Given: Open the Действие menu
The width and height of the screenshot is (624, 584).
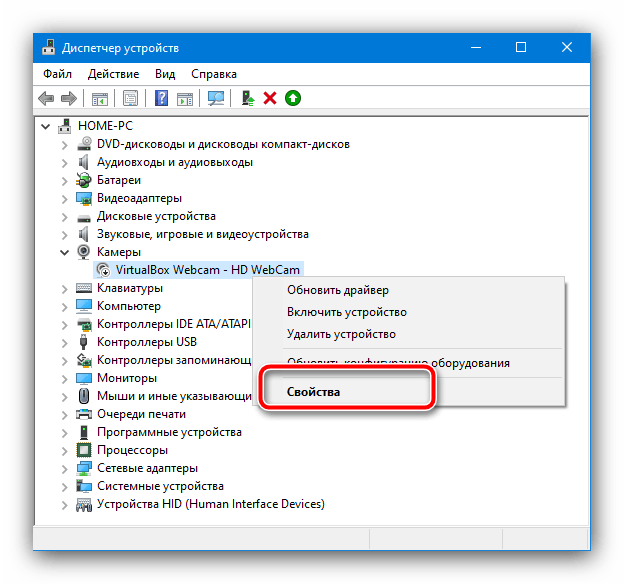Looking at the screenshot, I should 113,74.
